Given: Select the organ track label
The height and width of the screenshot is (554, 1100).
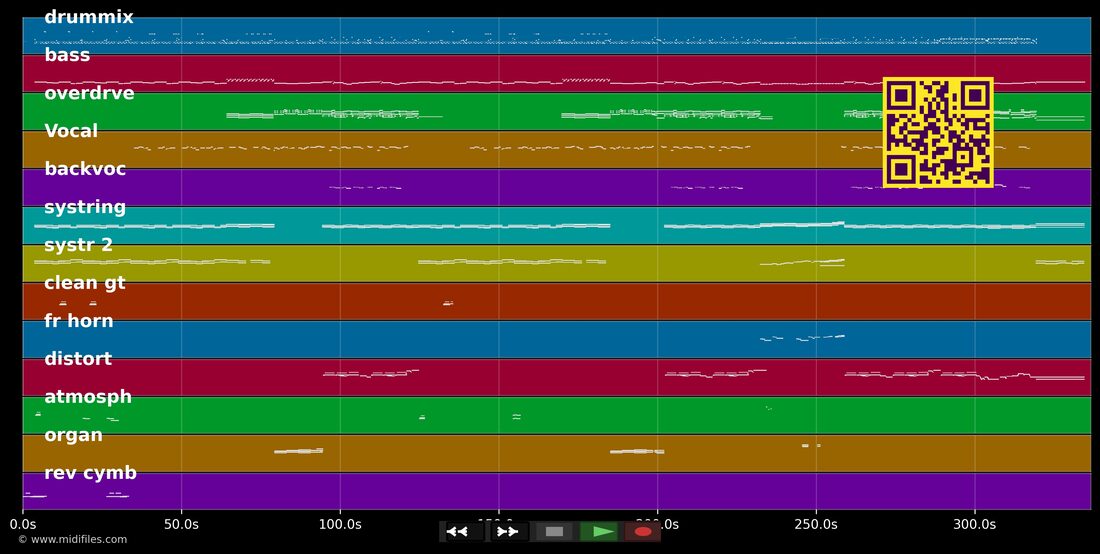Looking at the screenshot, I should click(74, 435).
